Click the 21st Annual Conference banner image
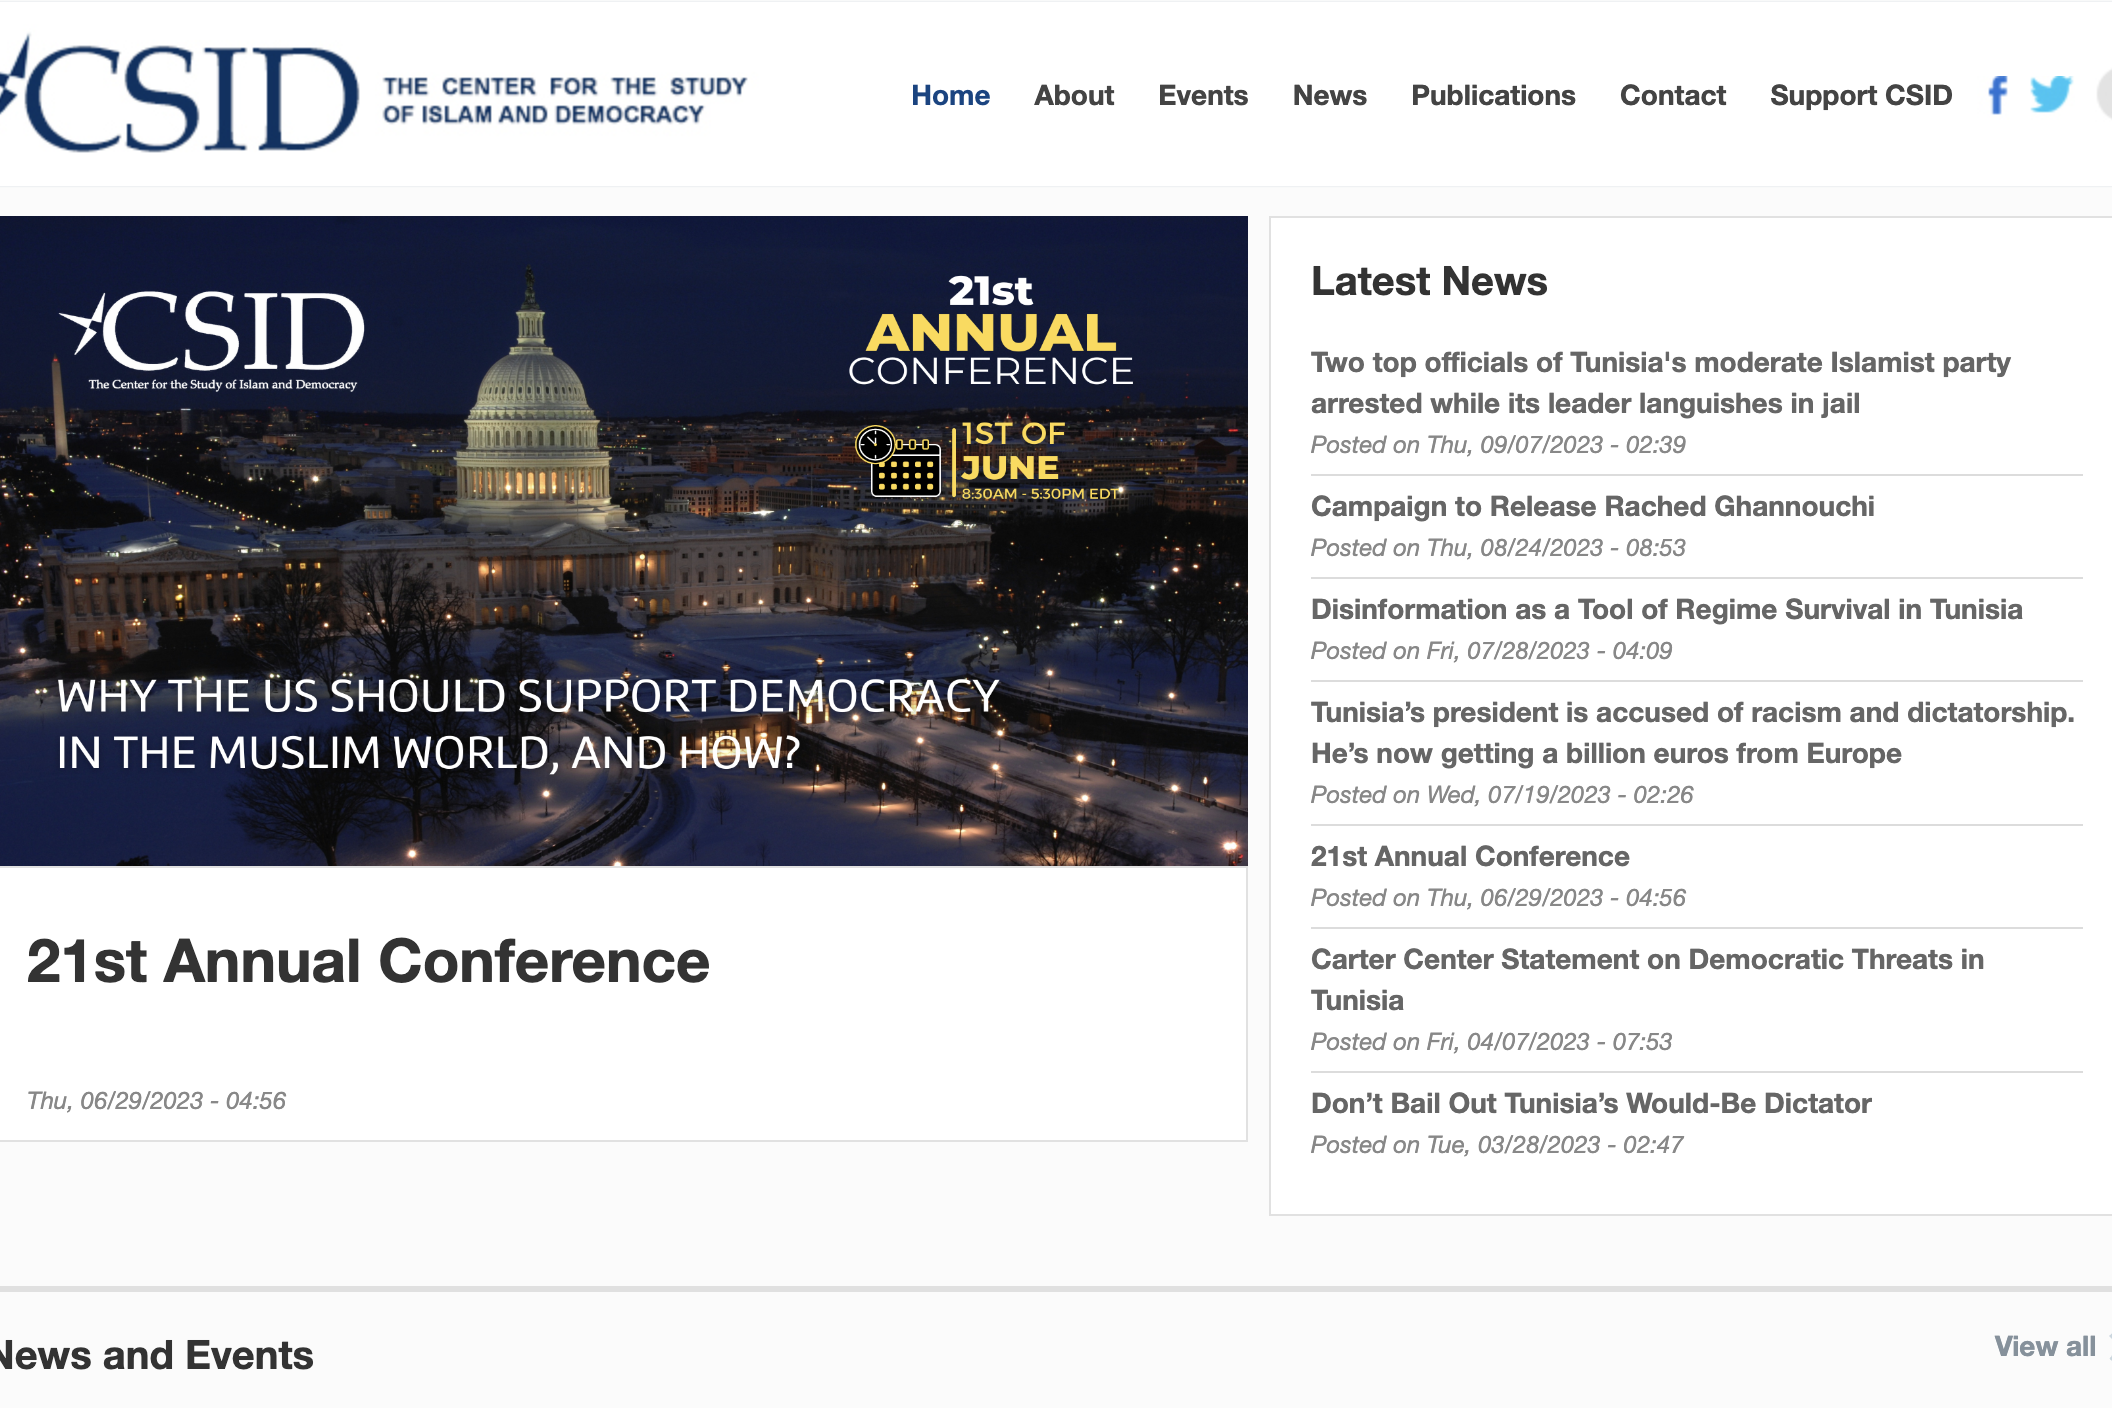 pos(623,541)
